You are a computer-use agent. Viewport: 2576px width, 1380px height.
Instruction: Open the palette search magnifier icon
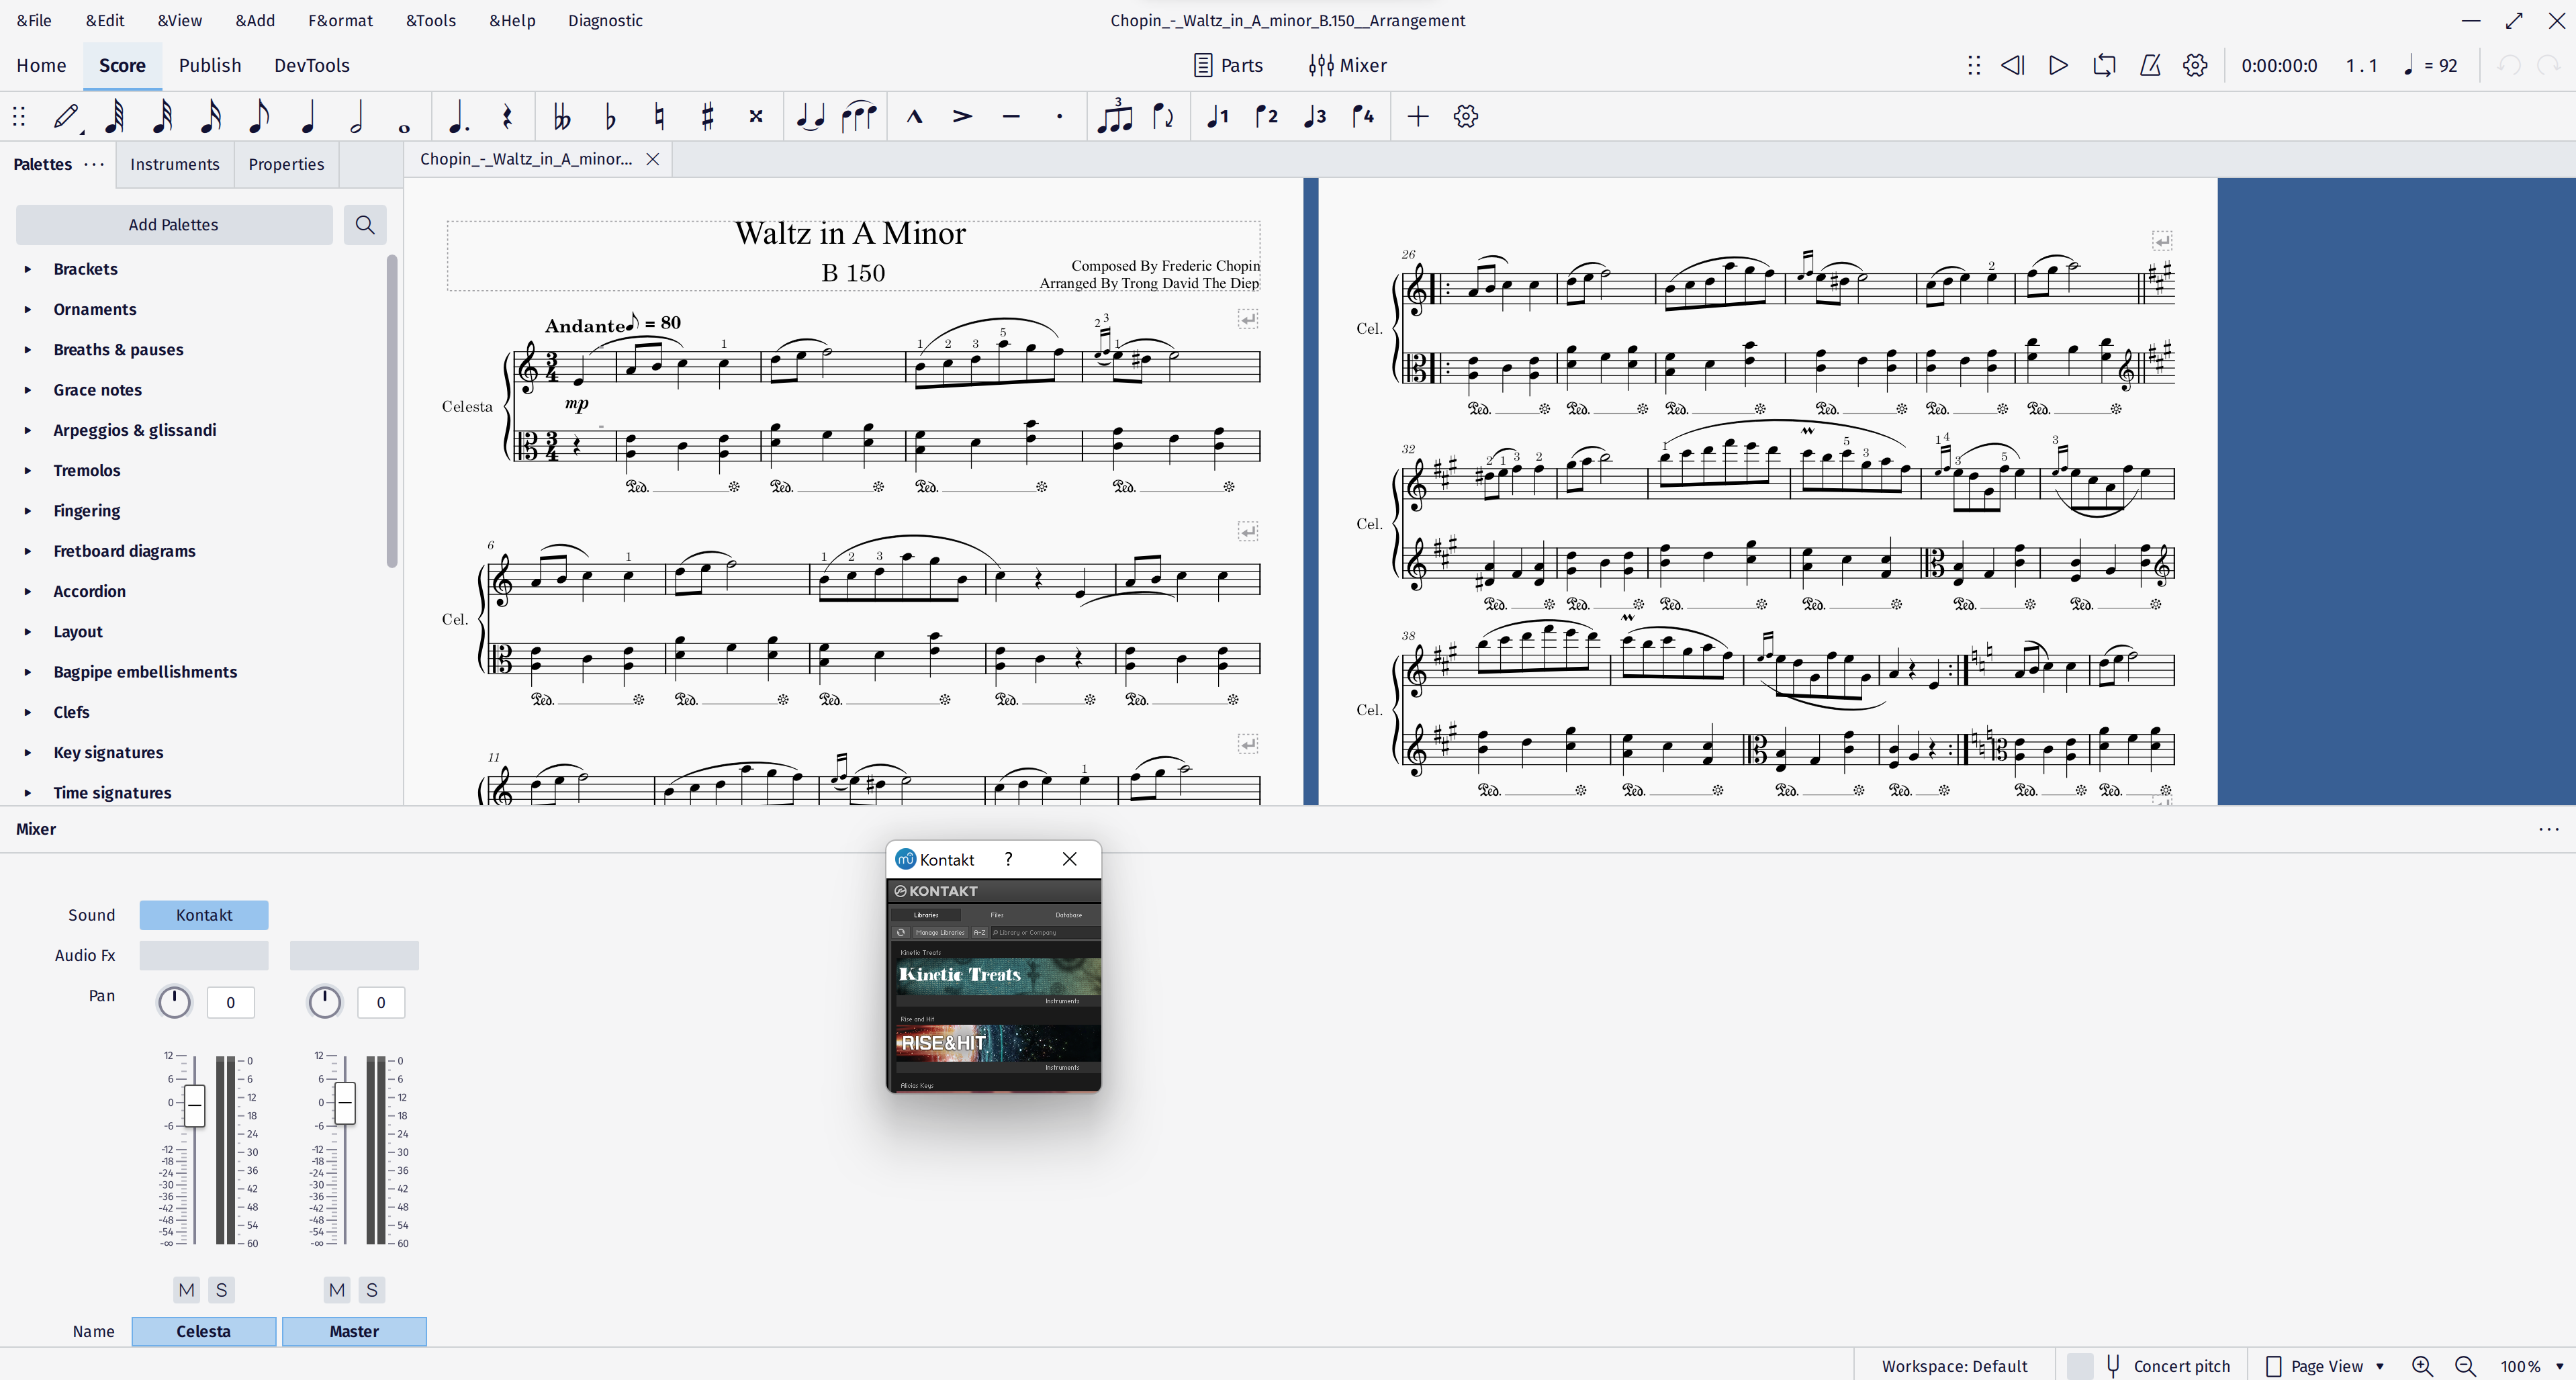tap(365, 224)
